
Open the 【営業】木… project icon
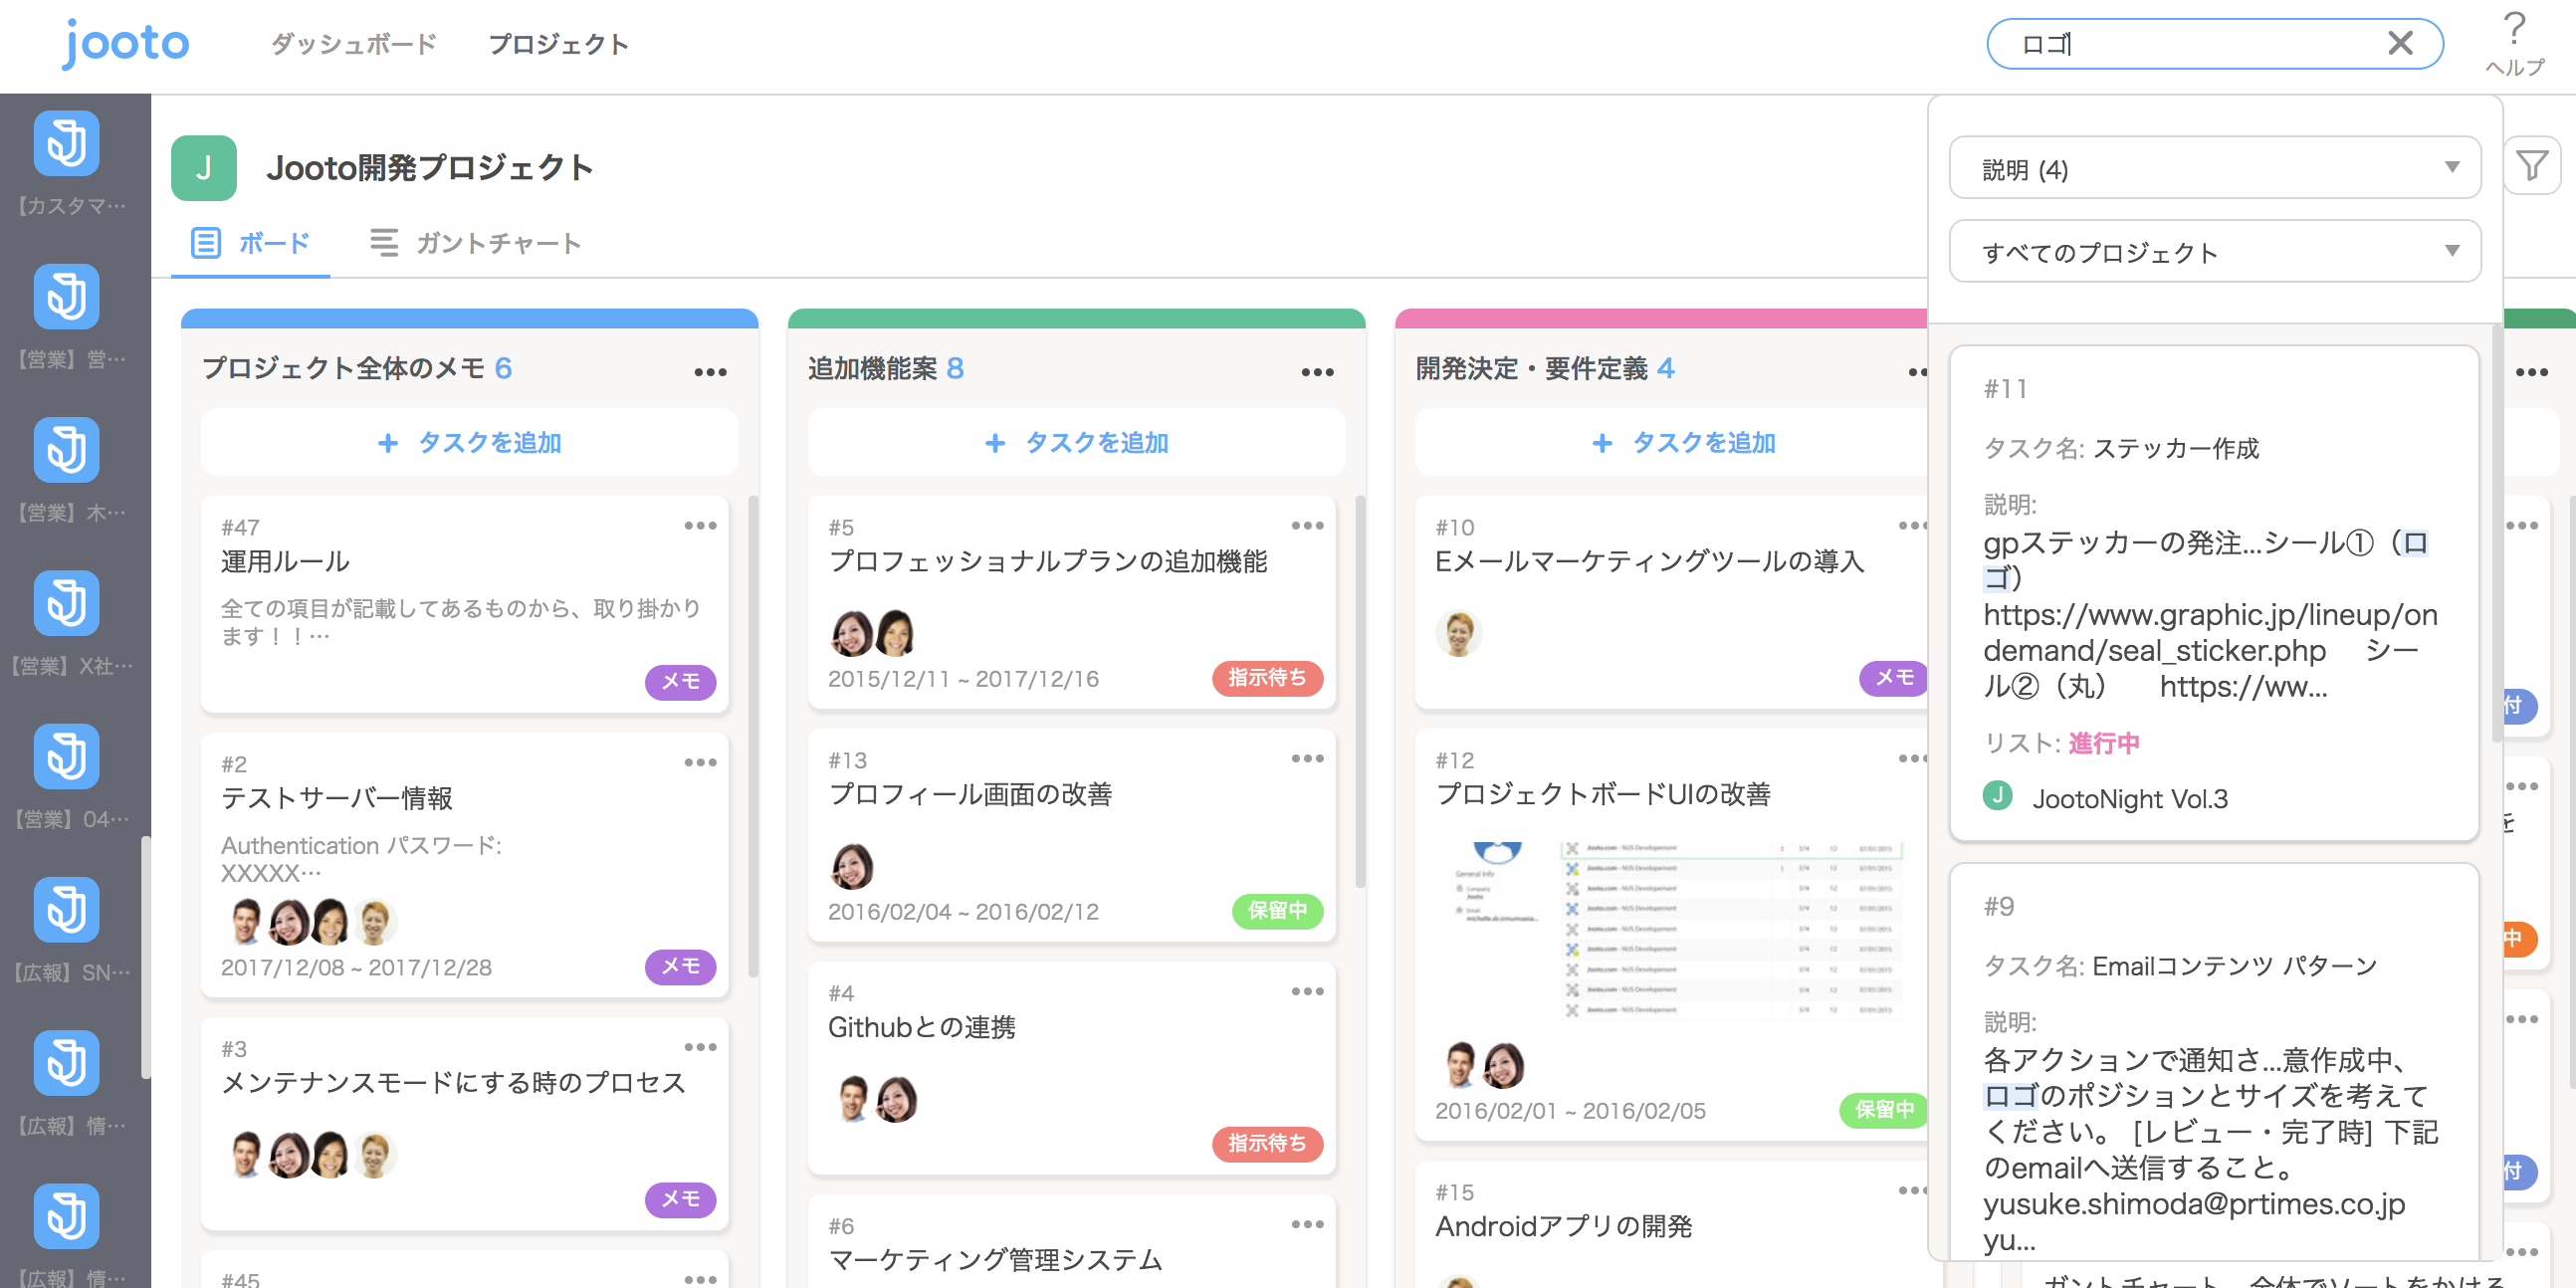pyautogui.click(x=66, y=449)
